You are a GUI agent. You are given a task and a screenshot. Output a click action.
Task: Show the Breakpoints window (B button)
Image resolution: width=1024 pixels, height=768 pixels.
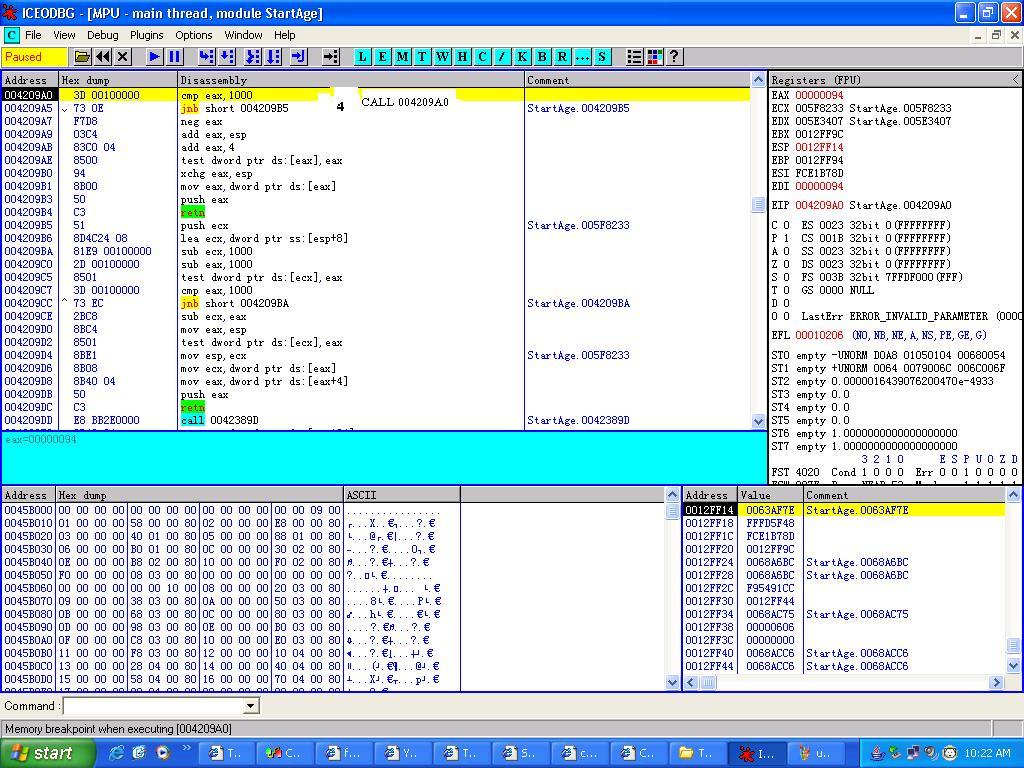[542, 57]
